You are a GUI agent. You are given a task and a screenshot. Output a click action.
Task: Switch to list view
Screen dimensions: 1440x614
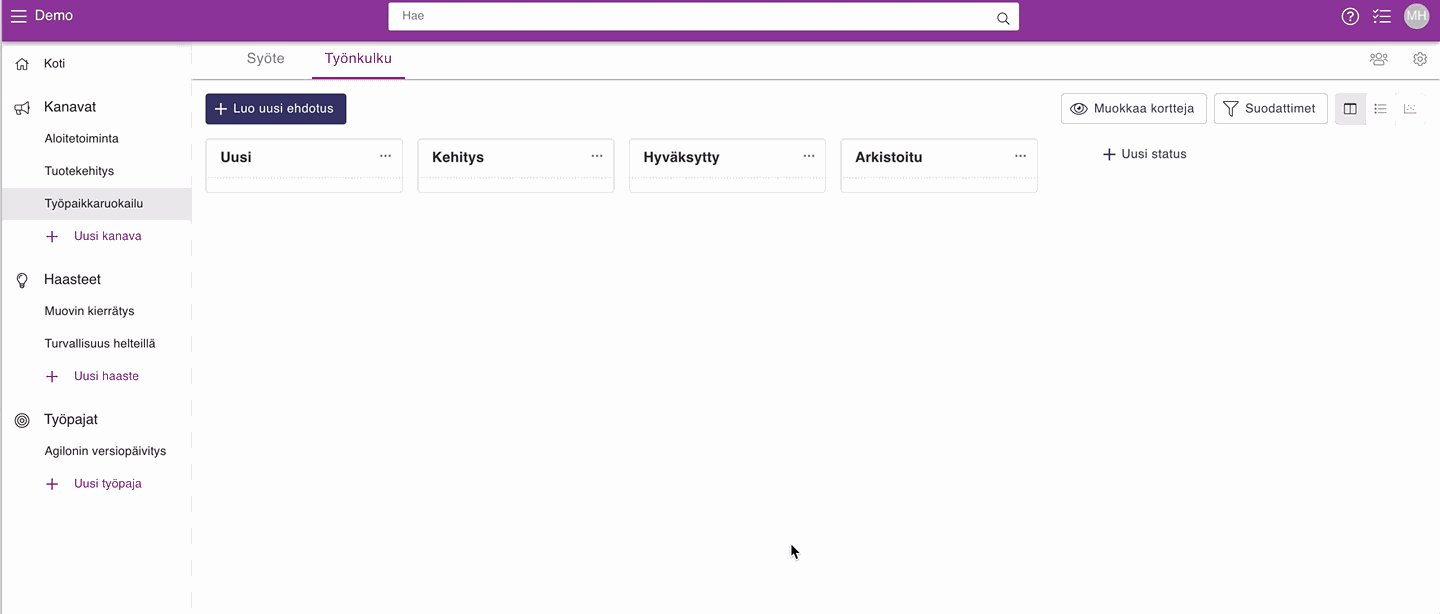coord(1380,109)
